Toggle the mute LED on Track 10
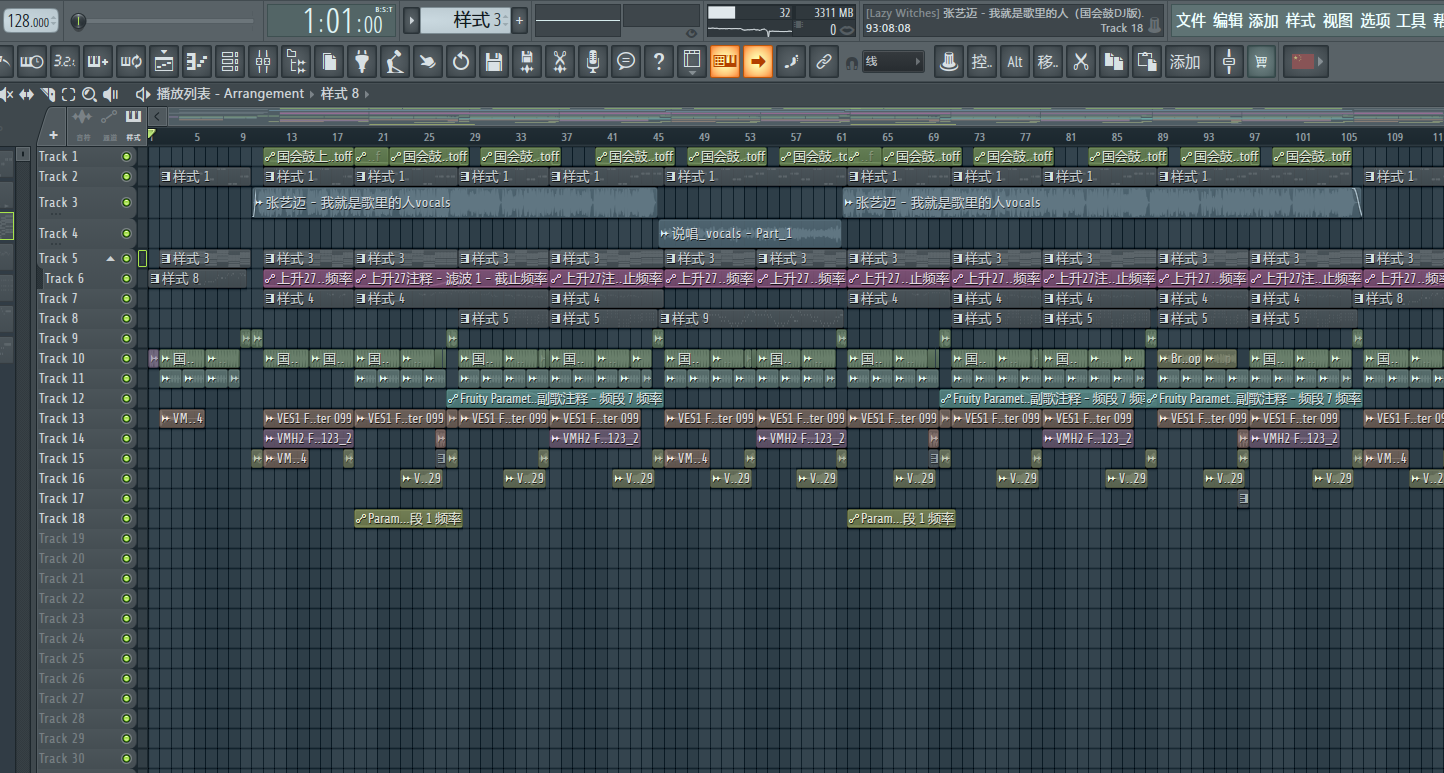Image resolution: width=1444 pixels, height=773 pixels. coord(126,358)
